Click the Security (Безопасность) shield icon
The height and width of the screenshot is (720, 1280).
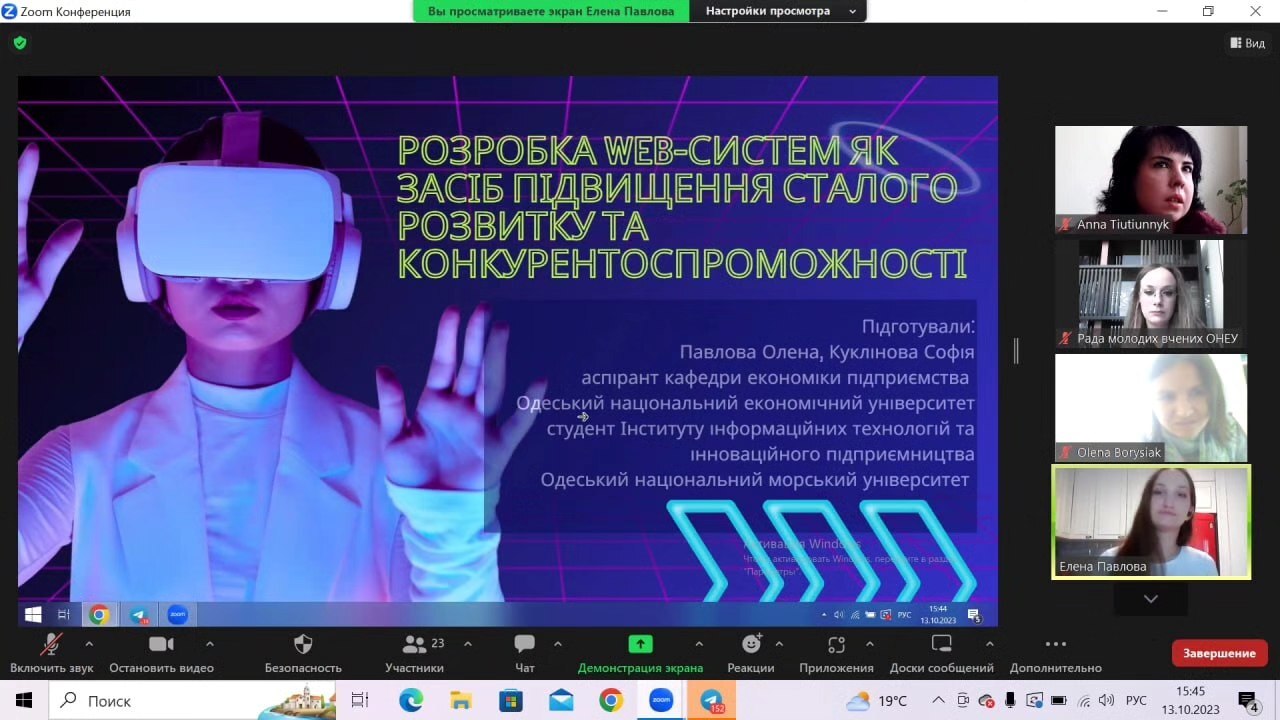tap(303, 644)
